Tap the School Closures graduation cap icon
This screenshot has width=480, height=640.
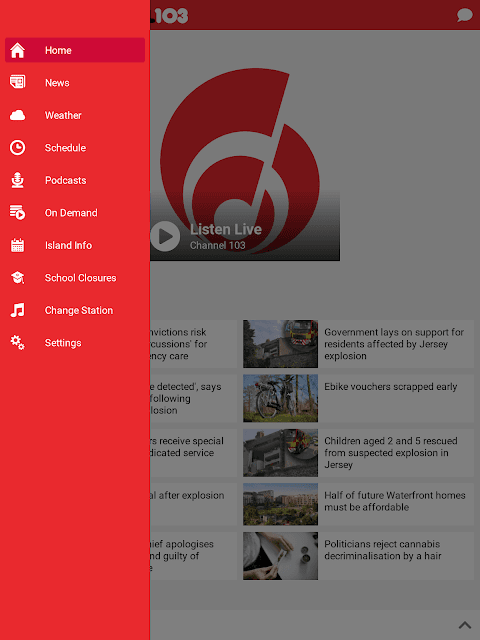(x=18, y=278)
